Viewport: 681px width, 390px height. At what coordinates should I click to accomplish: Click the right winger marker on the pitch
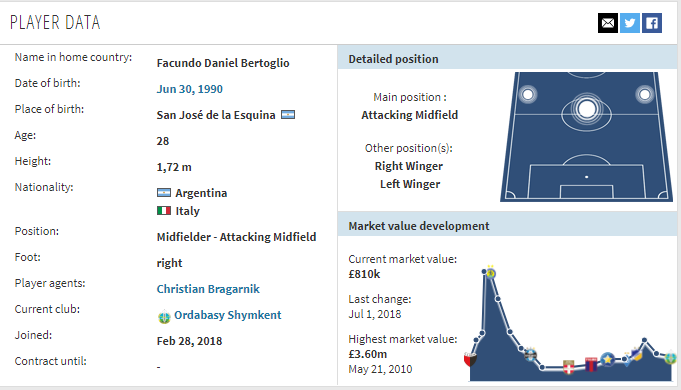tap(645, 94)
